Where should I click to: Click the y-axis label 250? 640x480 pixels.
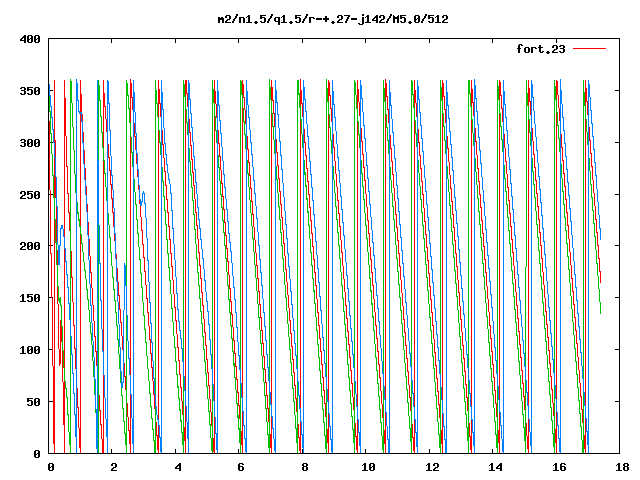[30, 195]
